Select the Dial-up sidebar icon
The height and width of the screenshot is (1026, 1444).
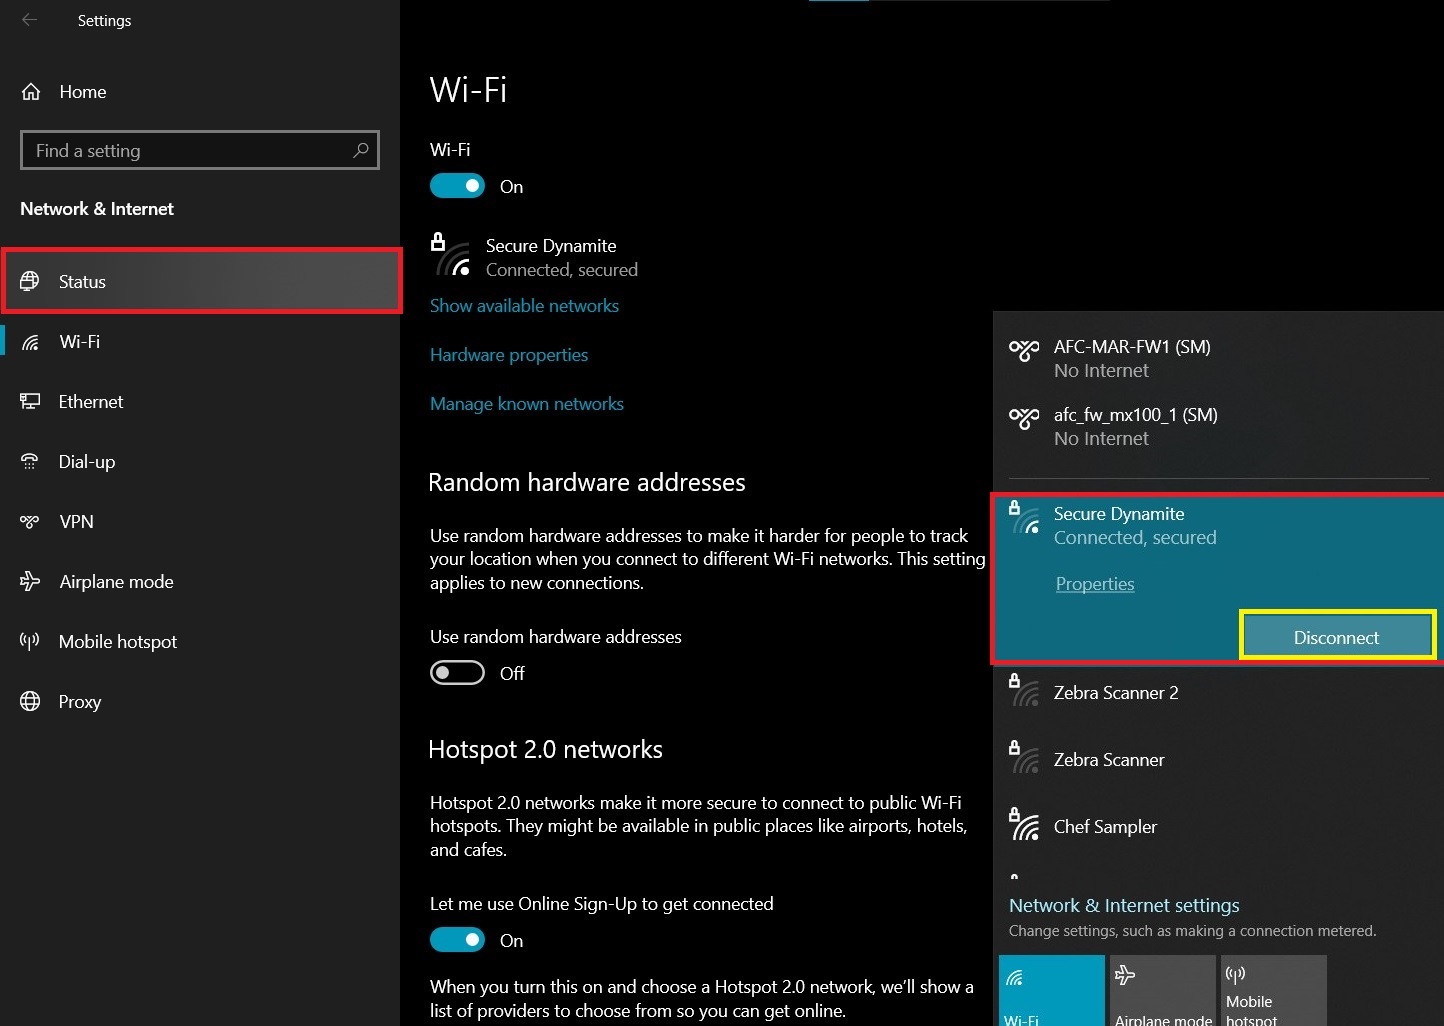coord(31,461)
